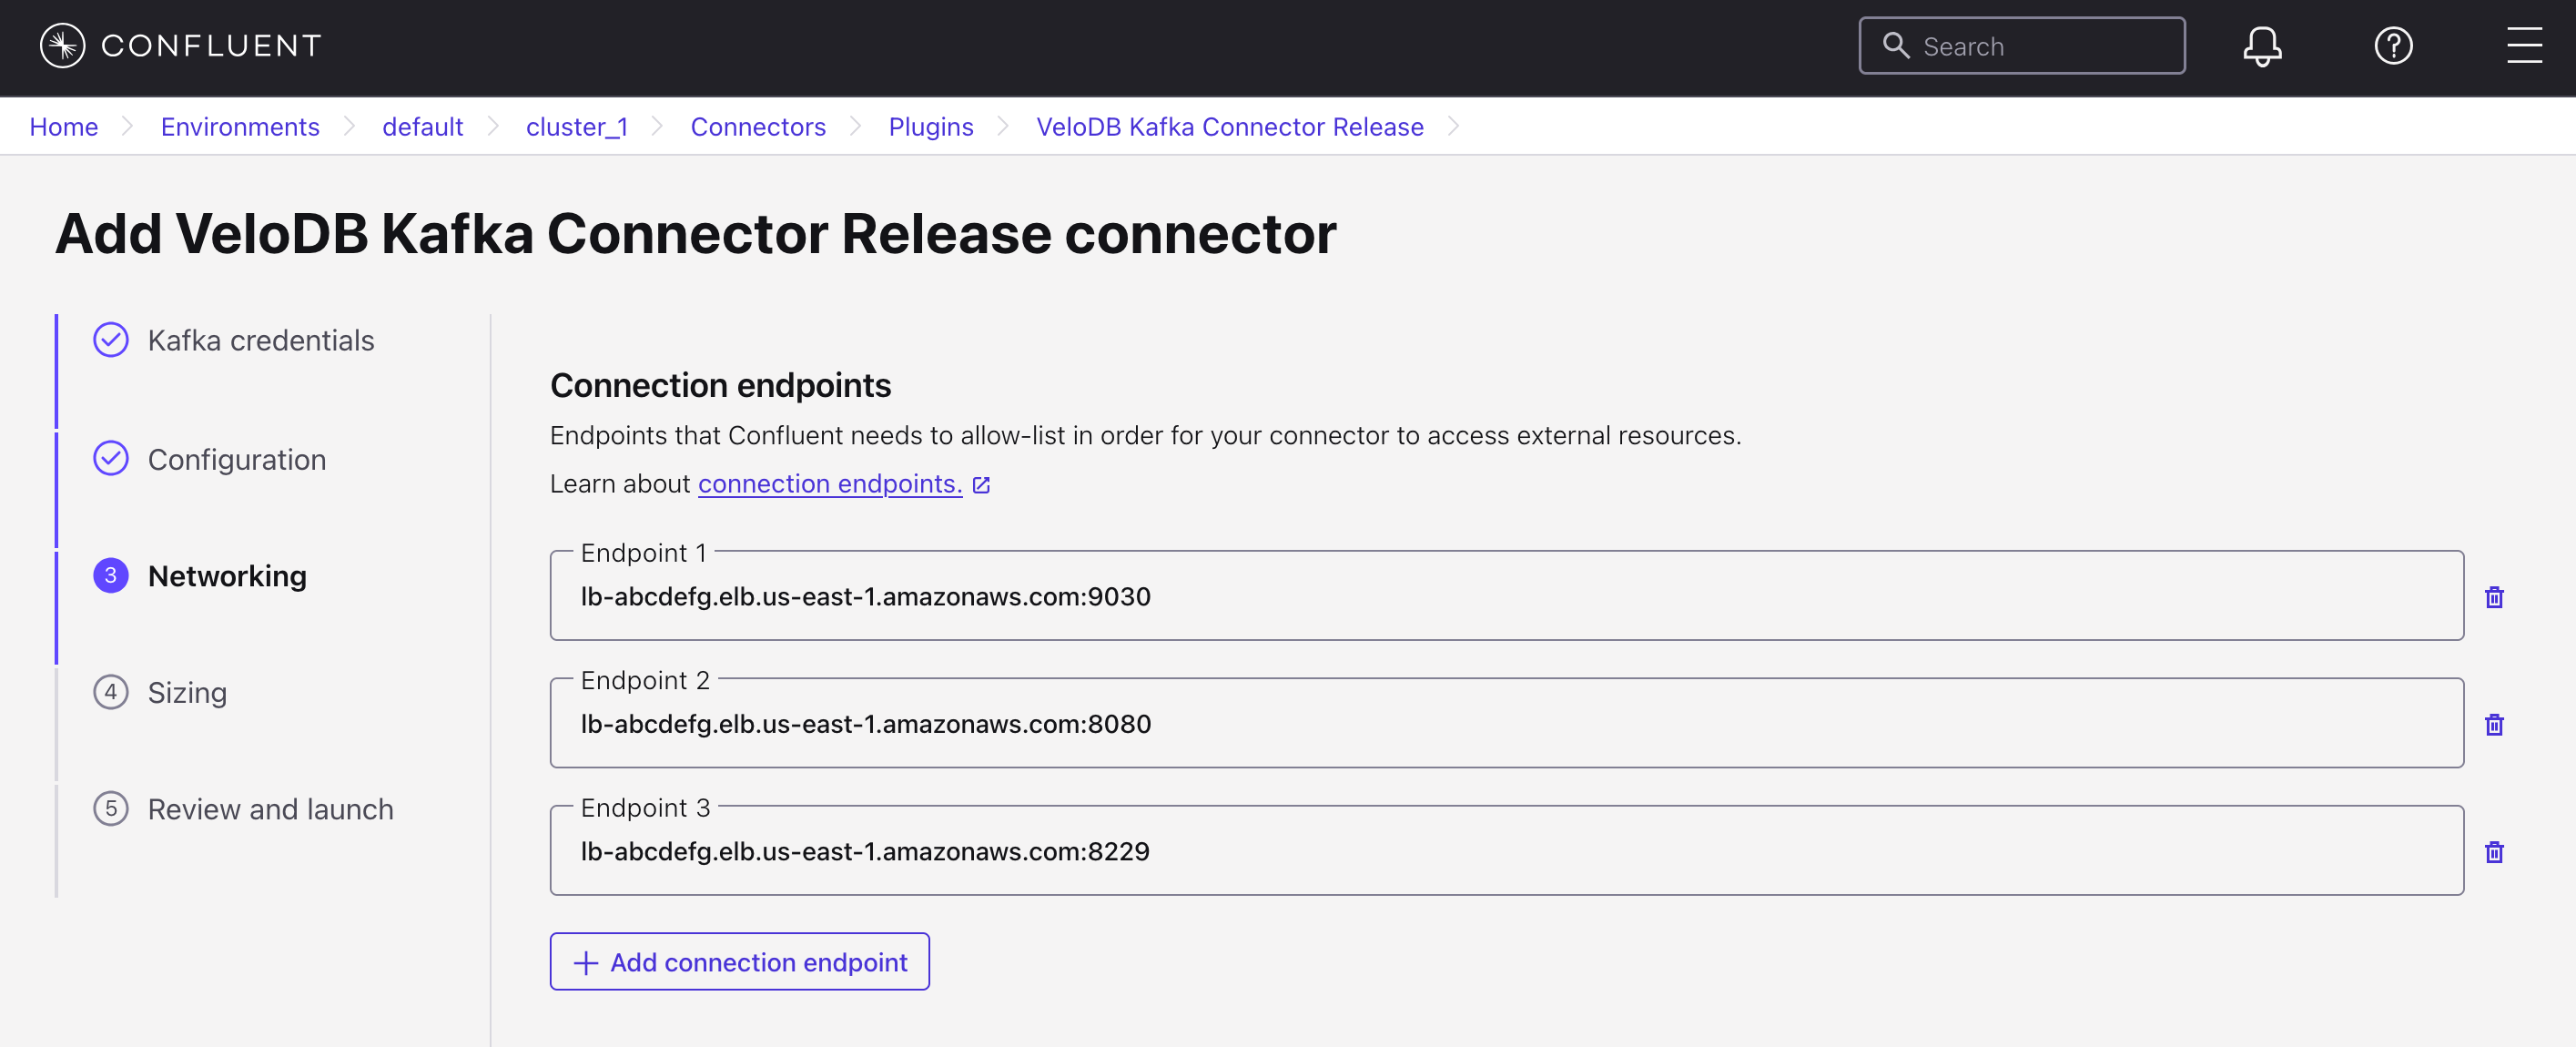The height and width of the screenshot is (1047, 2576).
Task: Navigate to cluster_1 breadcrumb
Action: tap(576, 127)
